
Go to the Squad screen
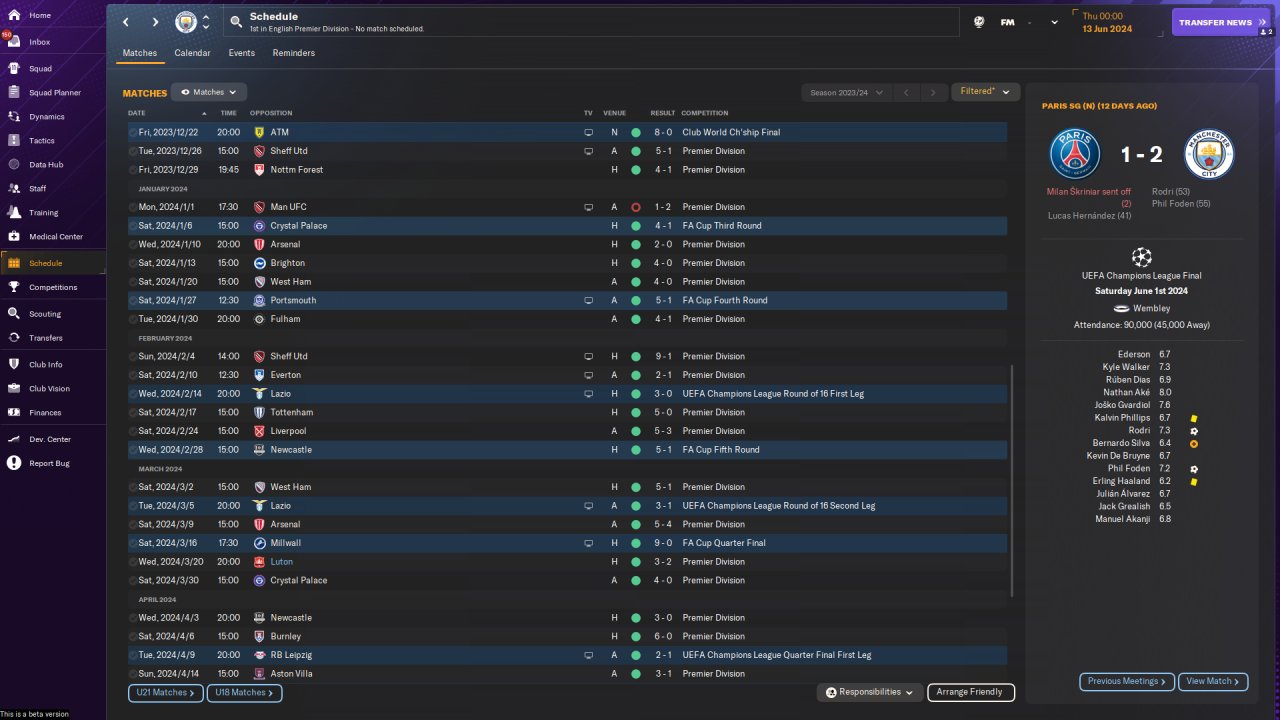(x=40, y=69)
